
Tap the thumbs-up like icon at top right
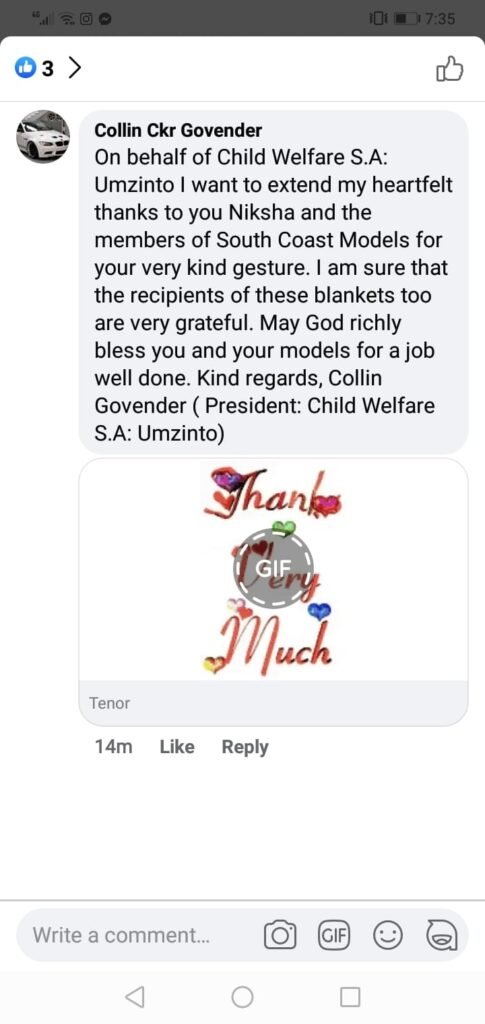[x=449, y=67]
